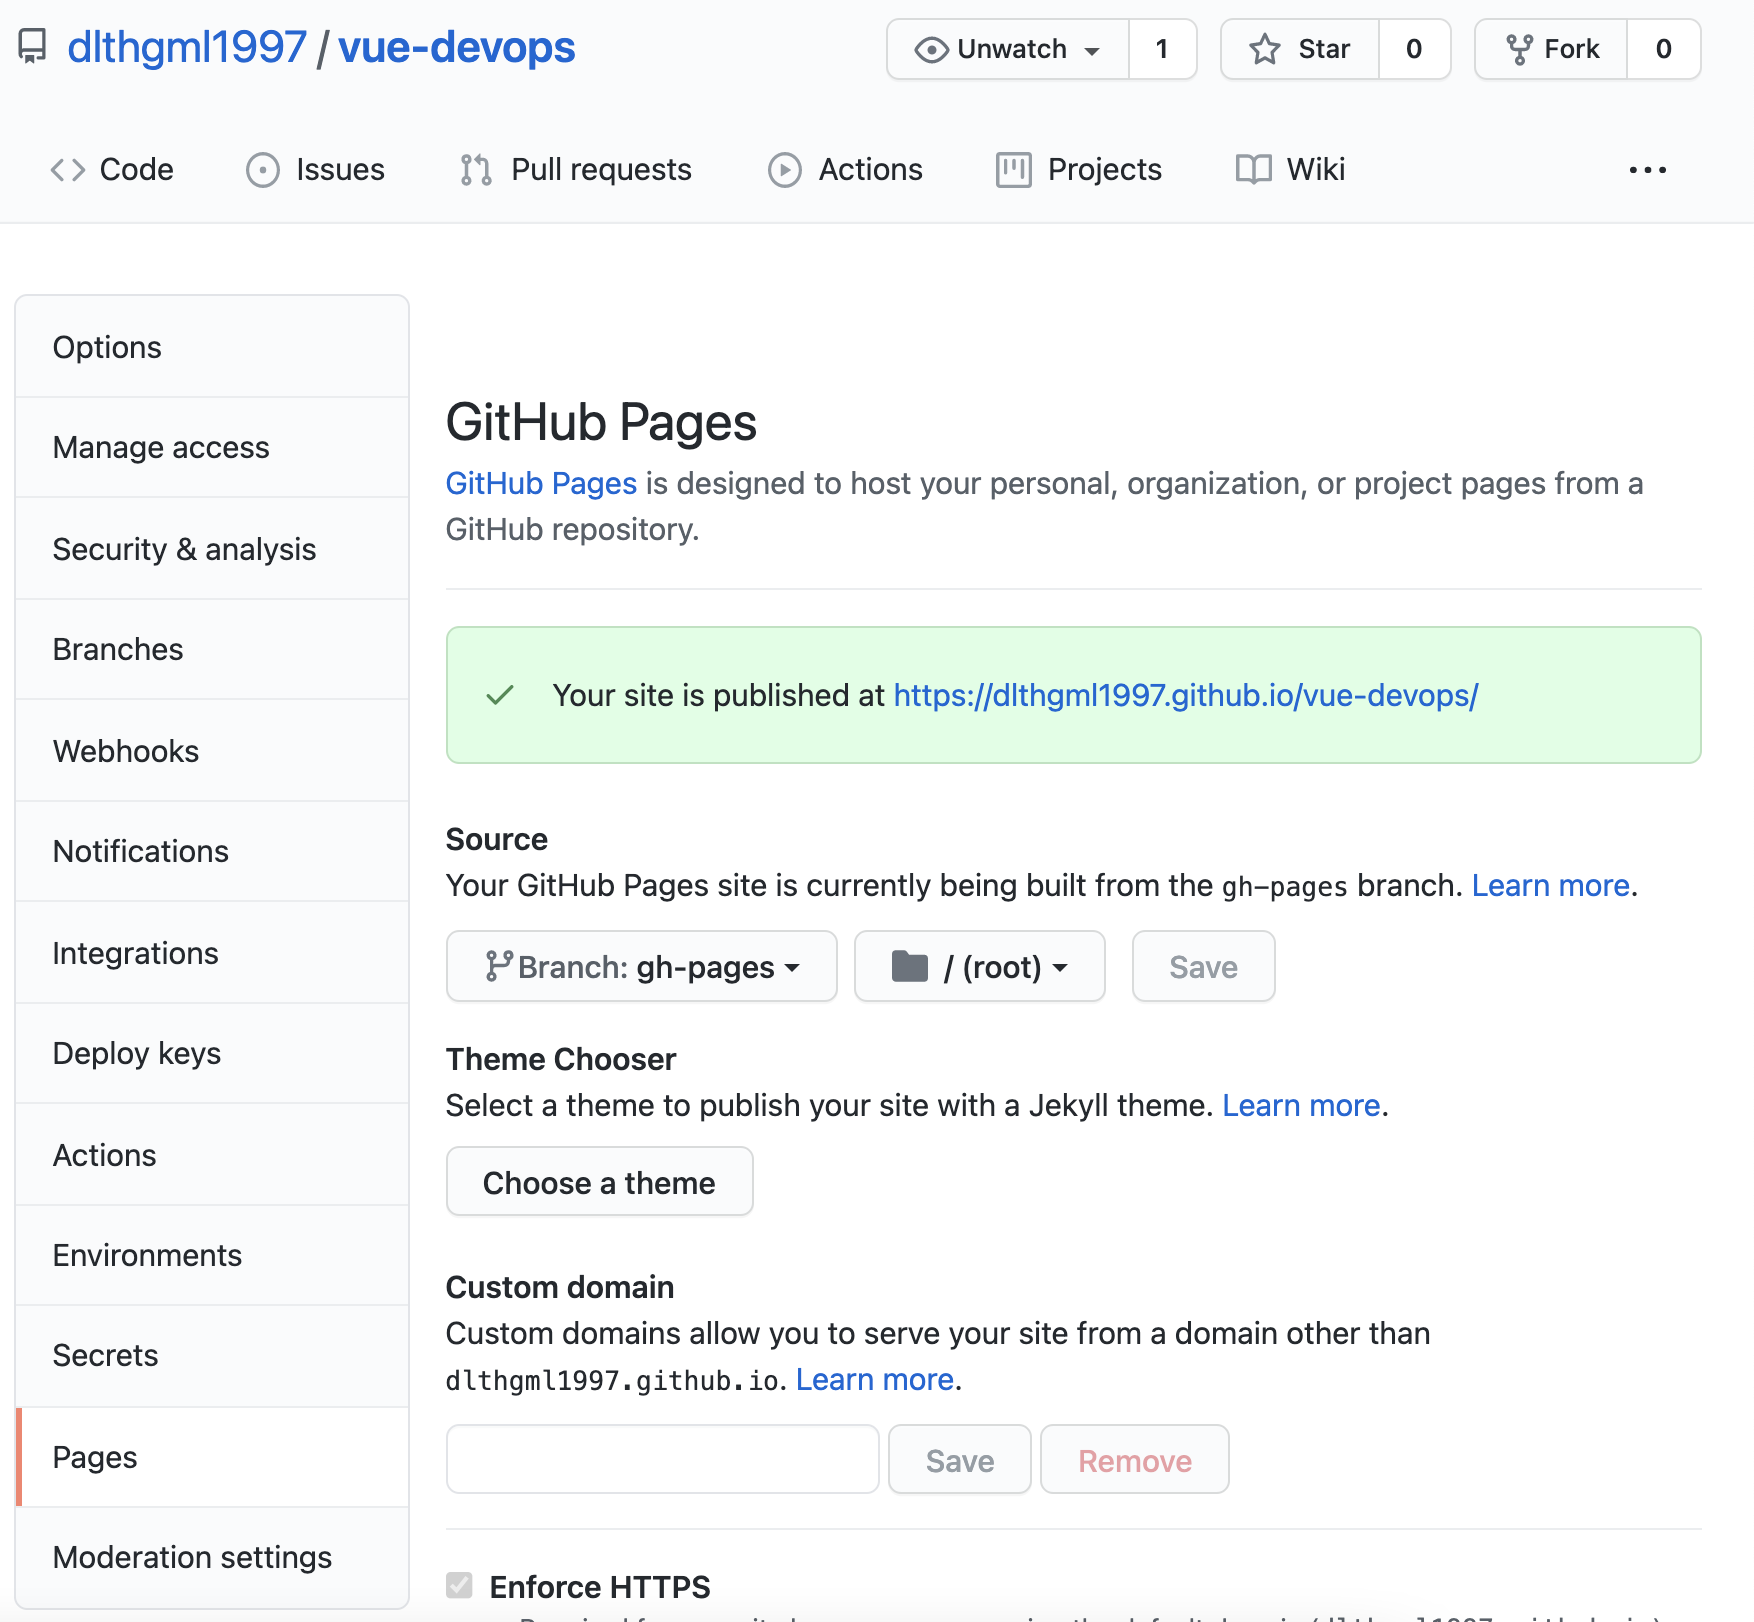Viewport: 1754px width, 1622px height.
Task: Click the Choose a theme button
Action: (599, 1182)
